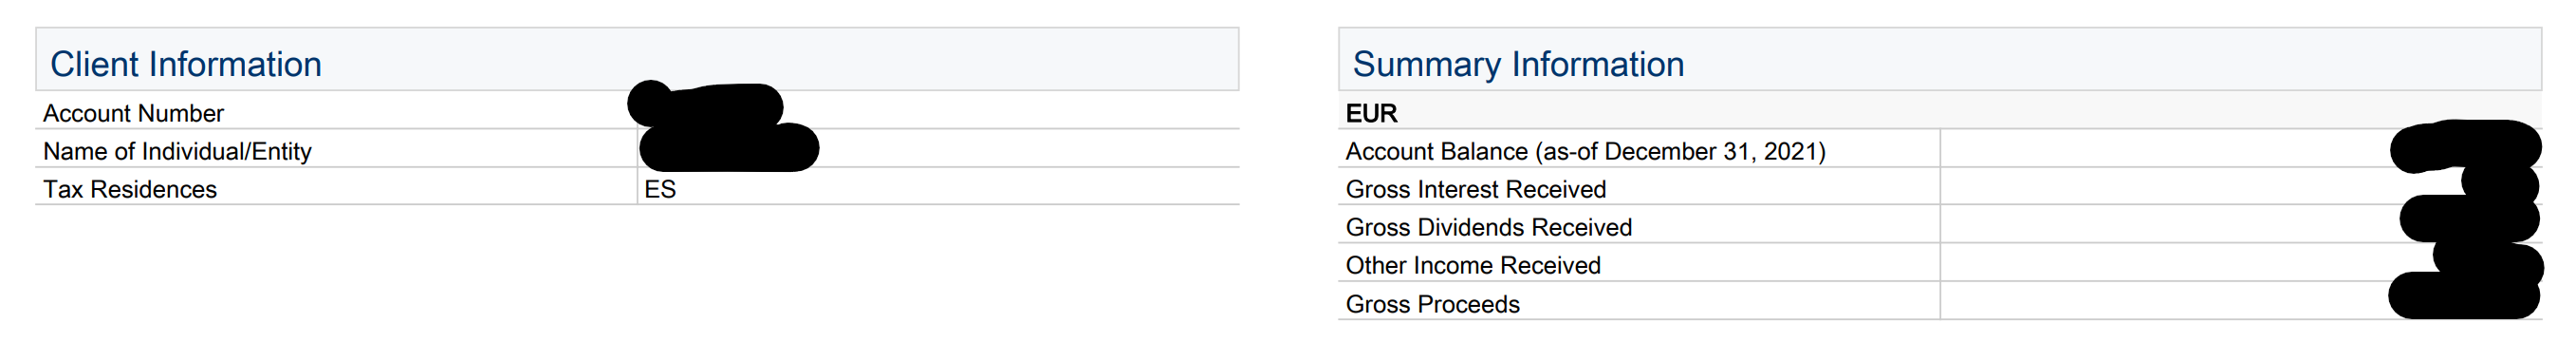Select the Other Income Received label
This screenshot has height=342, width=2576.
[x=1472, y=265]
